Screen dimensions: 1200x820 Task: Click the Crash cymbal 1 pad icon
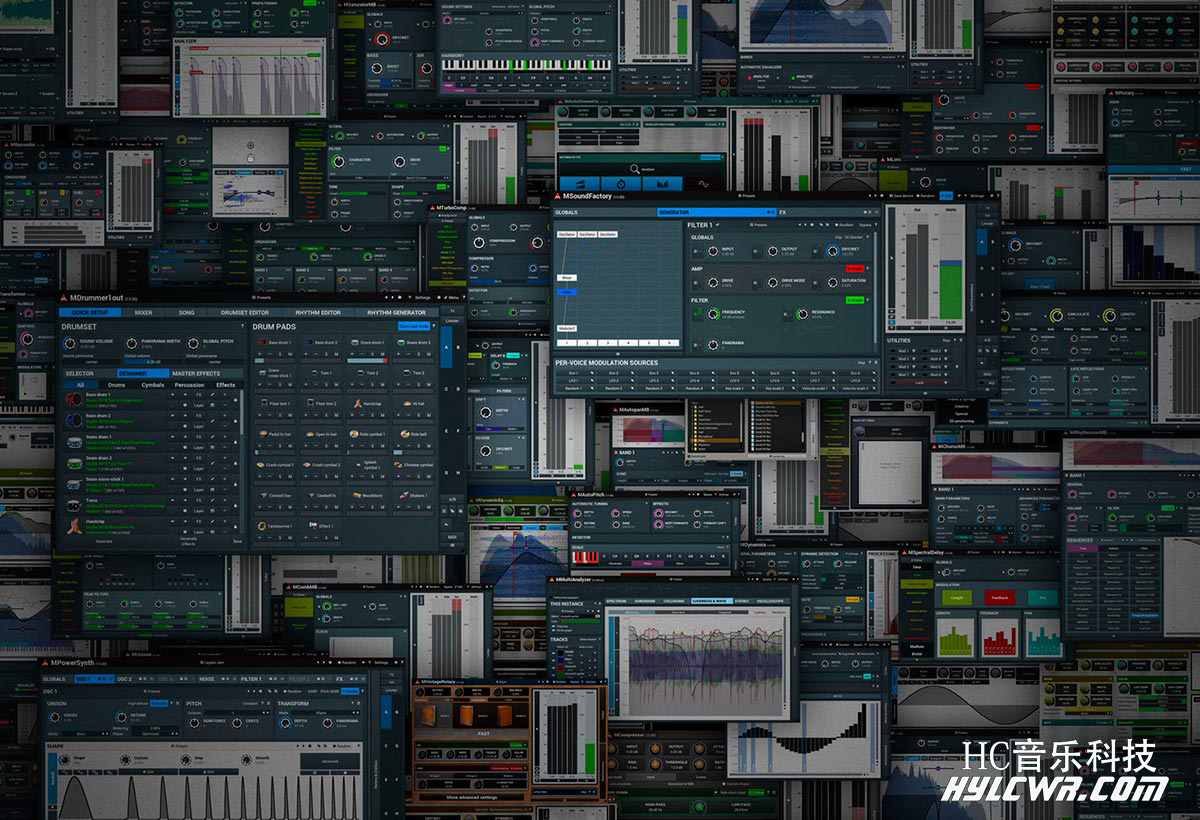[x=260, y=464]
